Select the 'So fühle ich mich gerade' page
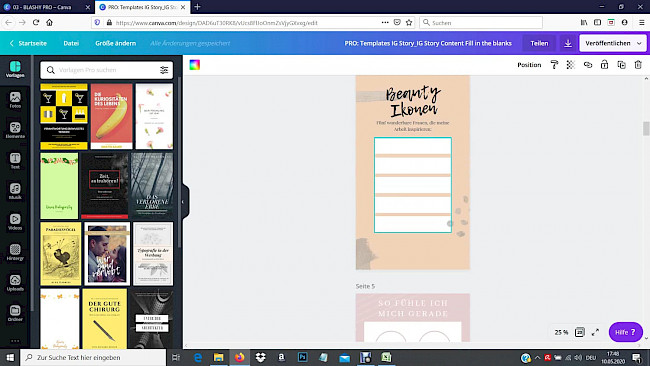Screen dimensions: 650x366 click(x=413, y=318)
